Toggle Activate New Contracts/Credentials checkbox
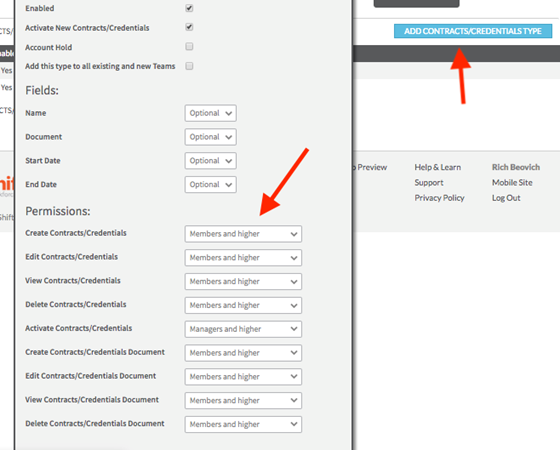560x450 pixels. click(x=189, y=27)
